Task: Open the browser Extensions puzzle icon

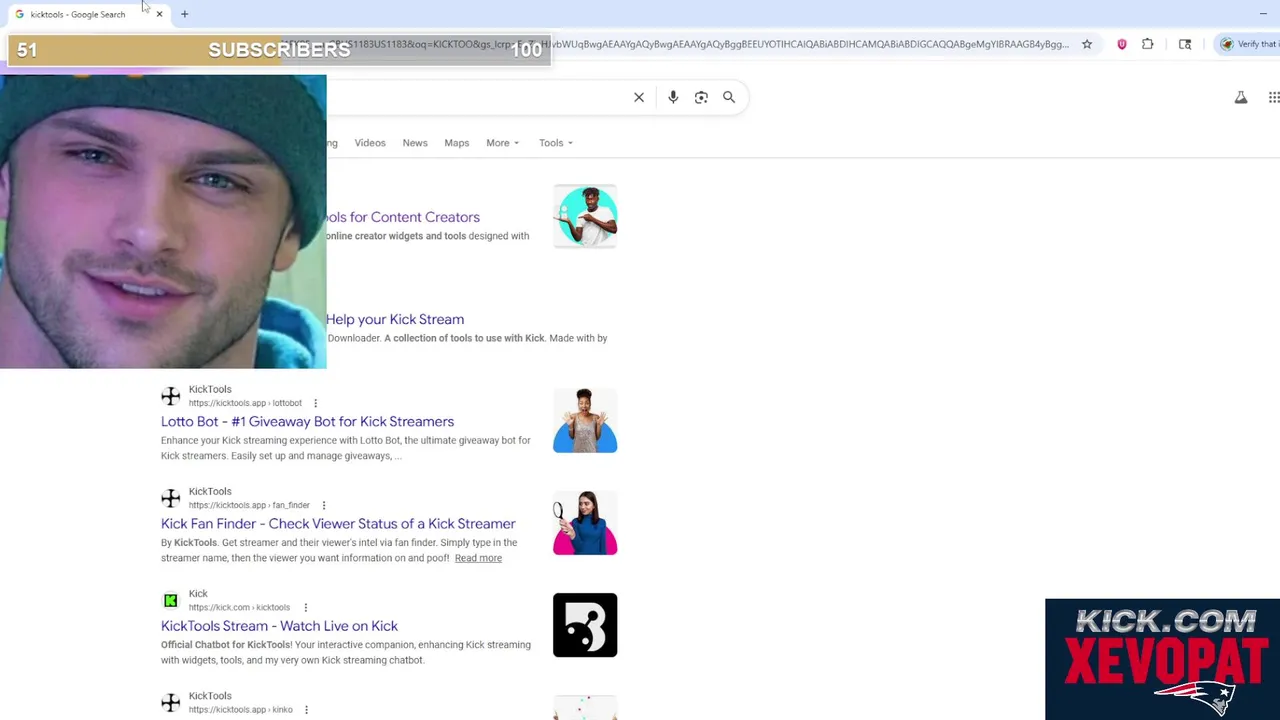Action: tap(1148, 44)
